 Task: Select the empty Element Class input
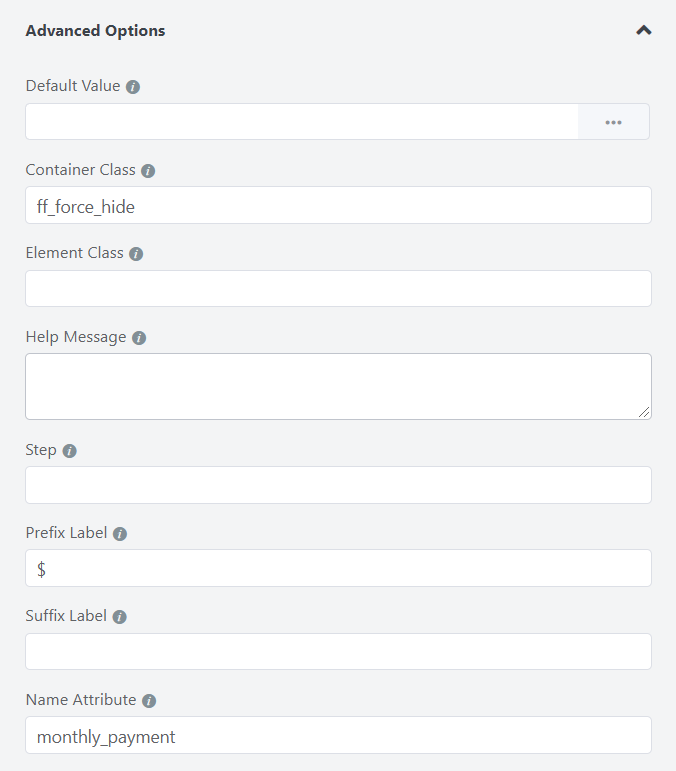[338, 289]
